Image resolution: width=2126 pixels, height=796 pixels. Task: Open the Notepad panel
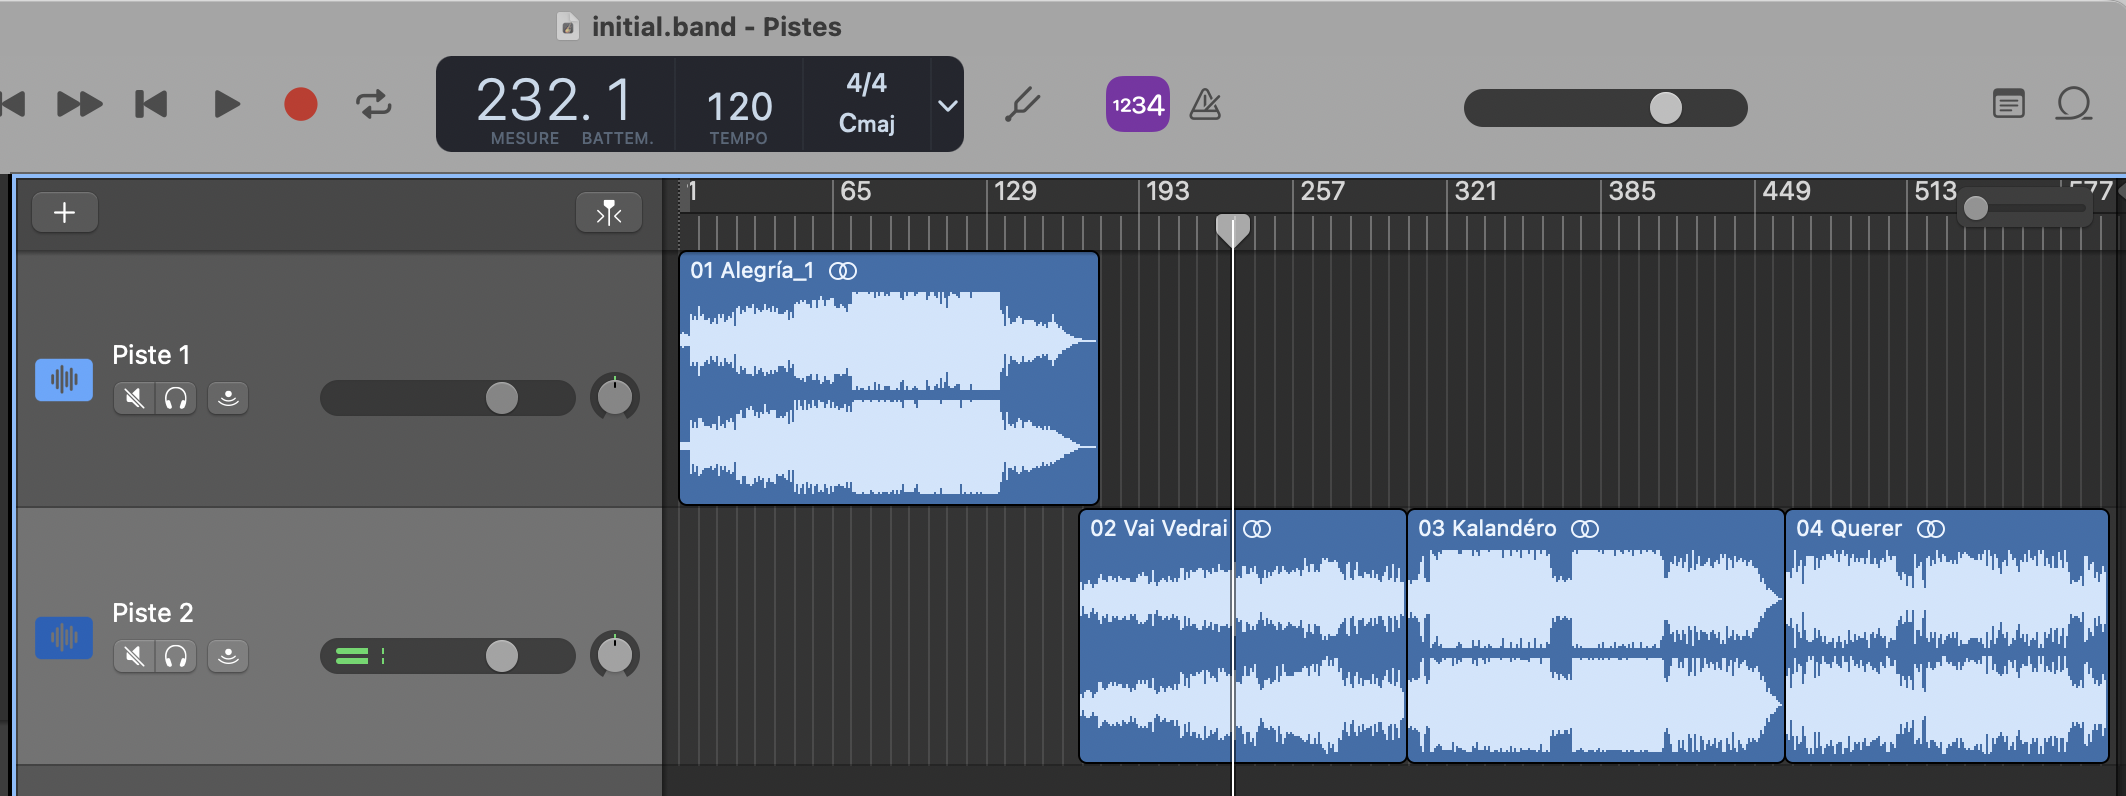tap(2008, 104)
